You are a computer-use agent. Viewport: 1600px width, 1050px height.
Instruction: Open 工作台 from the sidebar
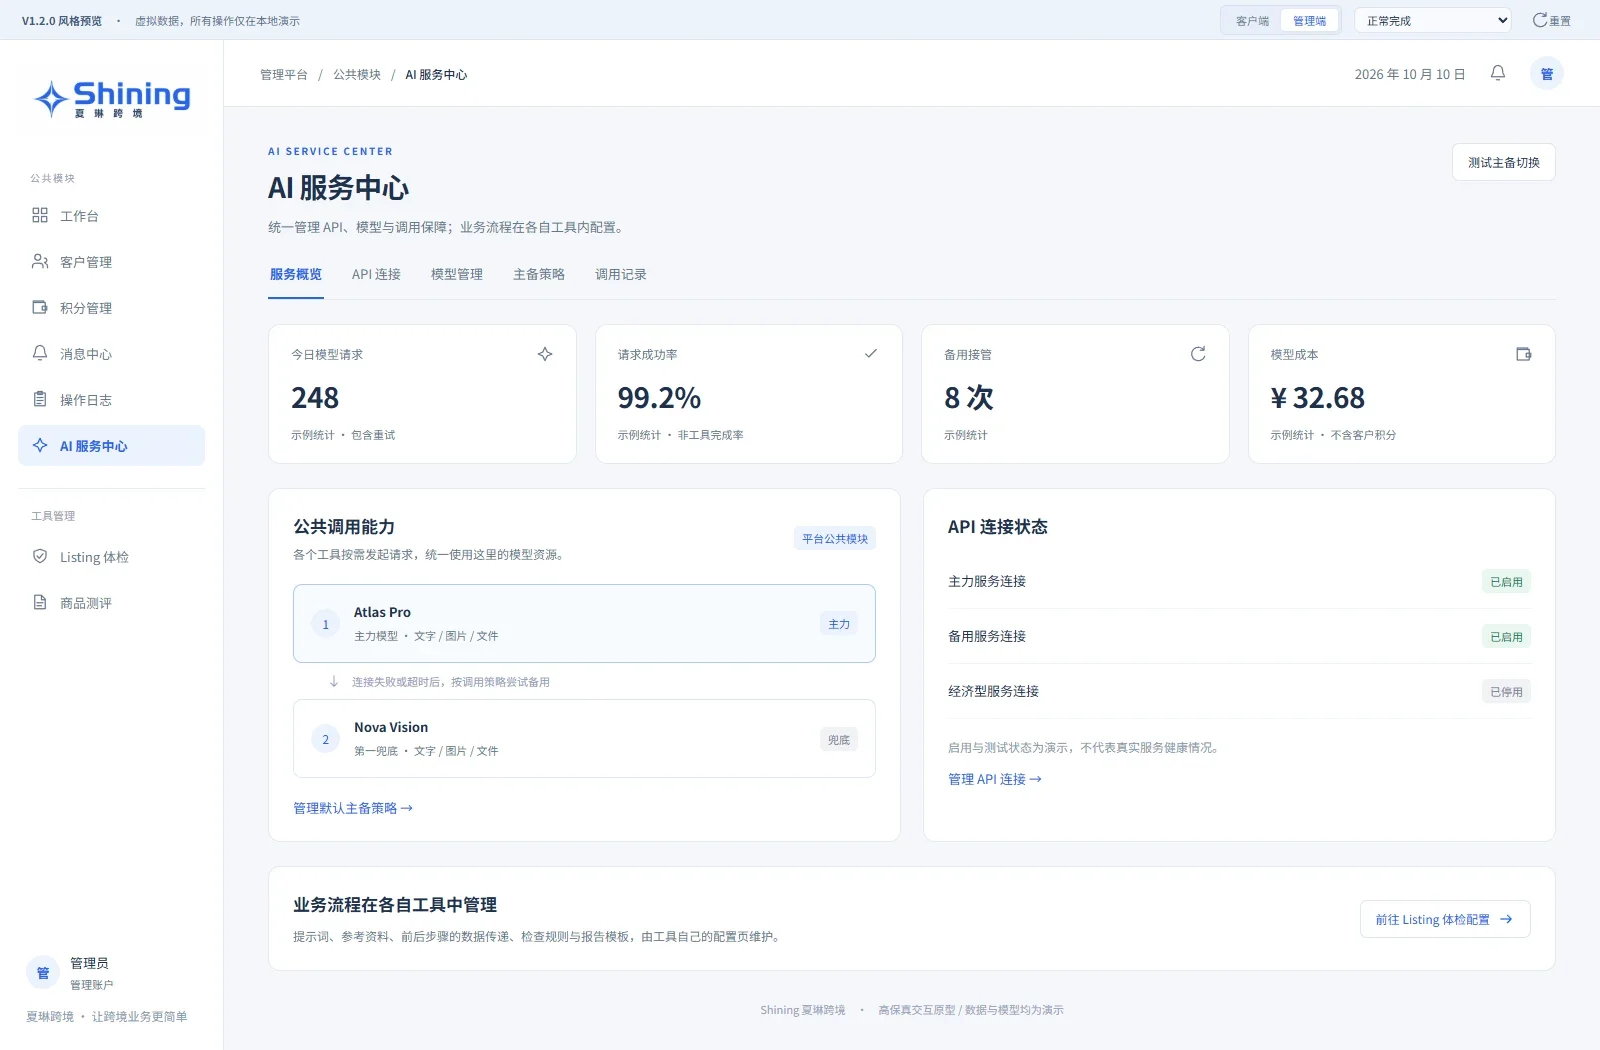point(111,216)
